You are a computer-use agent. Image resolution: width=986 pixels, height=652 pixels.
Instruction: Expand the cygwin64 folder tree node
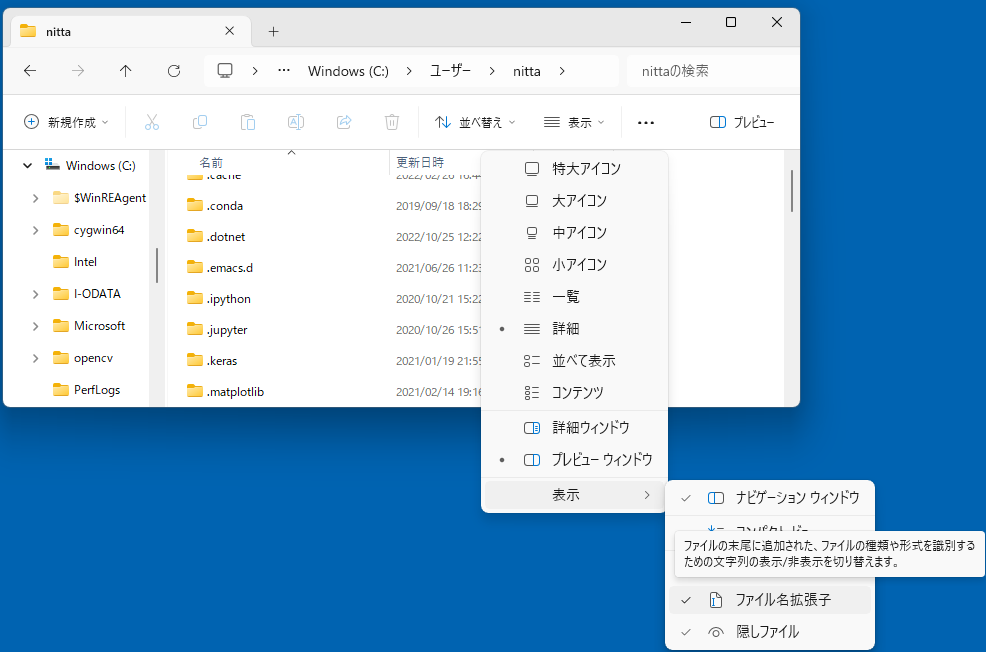click(x=36, y=230)
